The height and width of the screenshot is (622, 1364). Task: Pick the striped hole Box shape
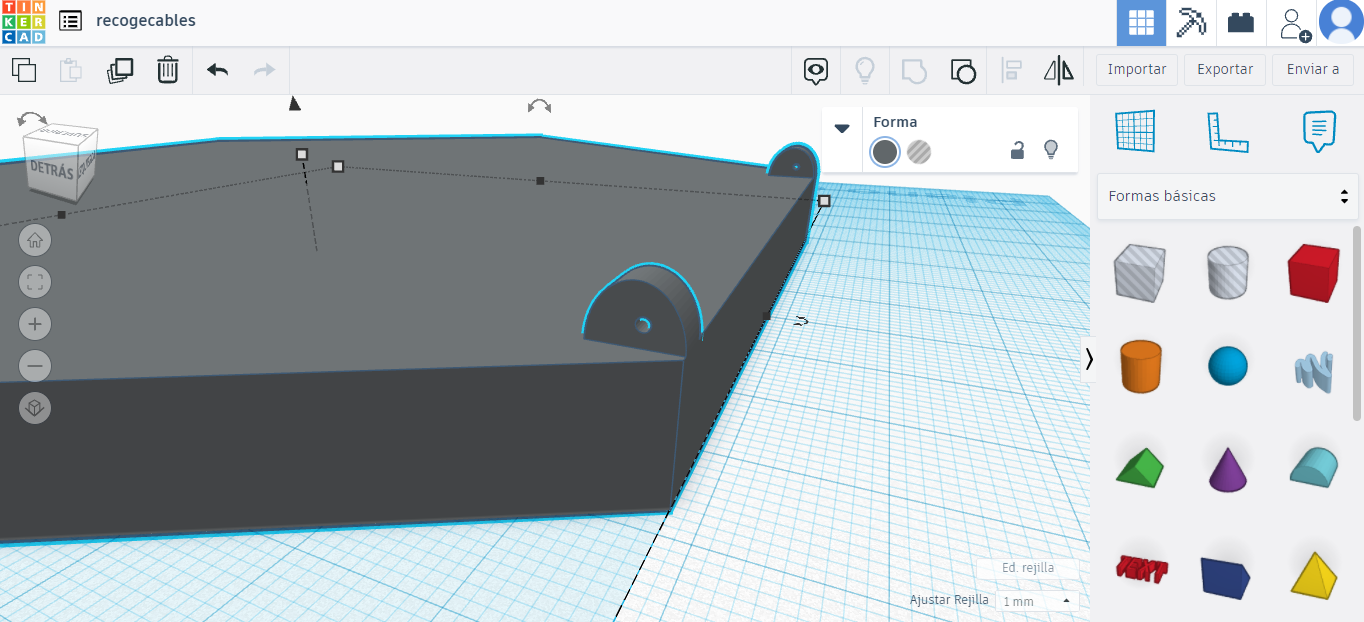coord(1139,272)
